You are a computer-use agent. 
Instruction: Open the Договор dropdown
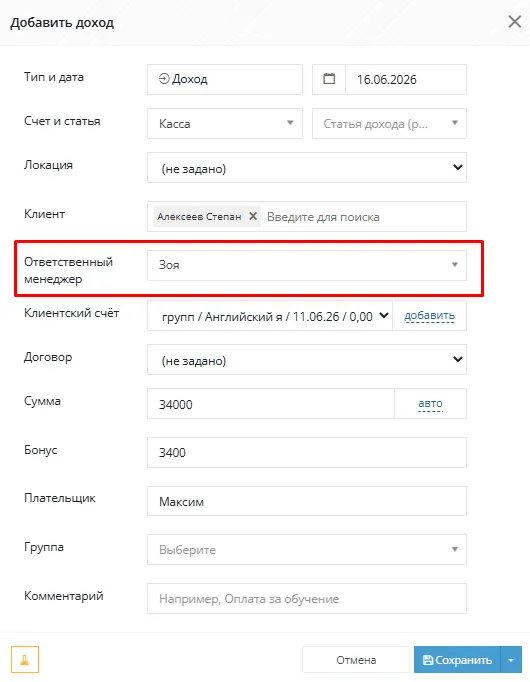(307, 360)
